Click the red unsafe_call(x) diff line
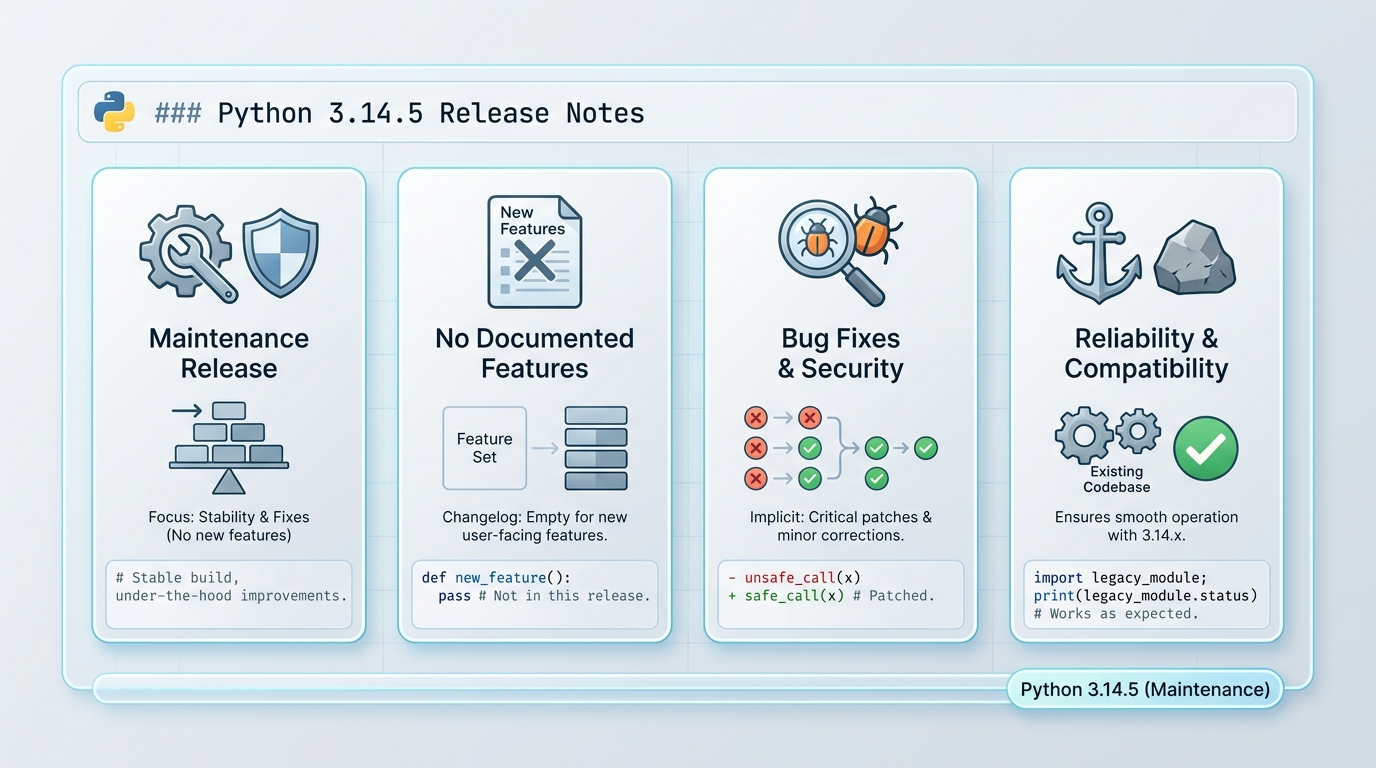 (x=794, y=578)
